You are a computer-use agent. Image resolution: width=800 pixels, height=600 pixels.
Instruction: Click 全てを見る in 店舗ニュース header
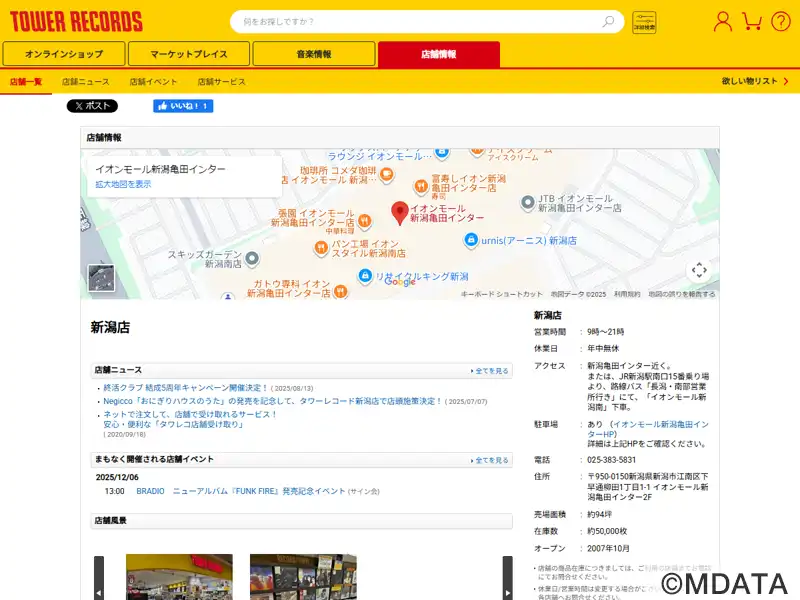(490, 371)
